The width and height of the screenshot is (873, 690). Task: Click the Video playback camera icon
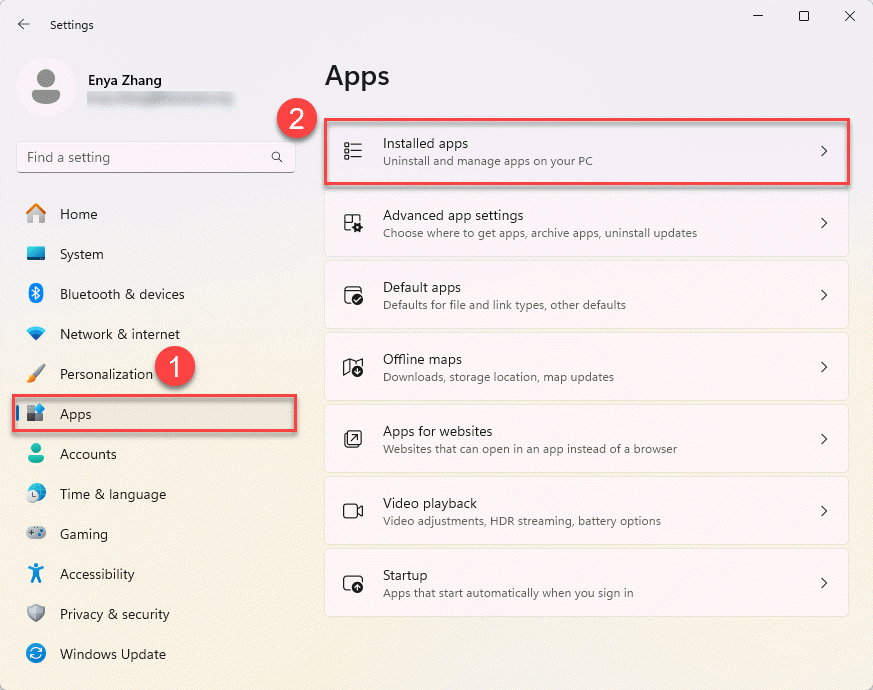click(353, 511)
